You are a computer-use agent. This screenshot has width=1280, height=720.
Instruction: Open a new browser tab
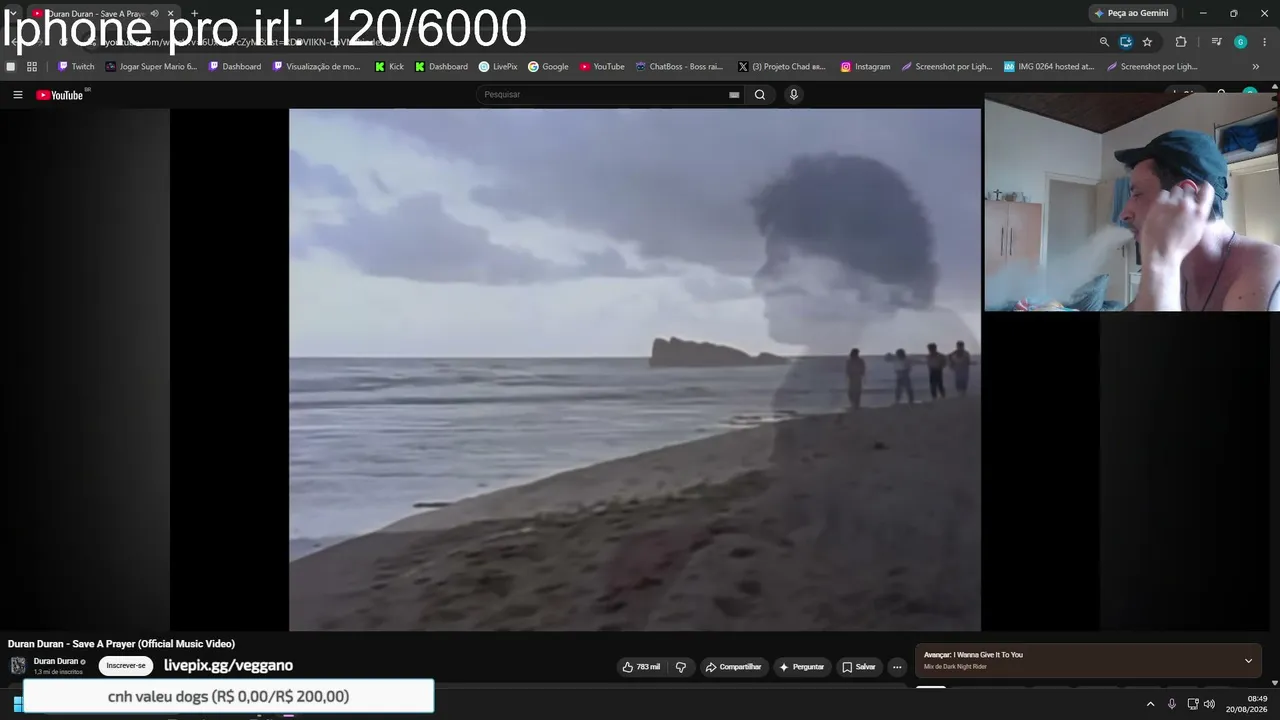coord(194,13)
